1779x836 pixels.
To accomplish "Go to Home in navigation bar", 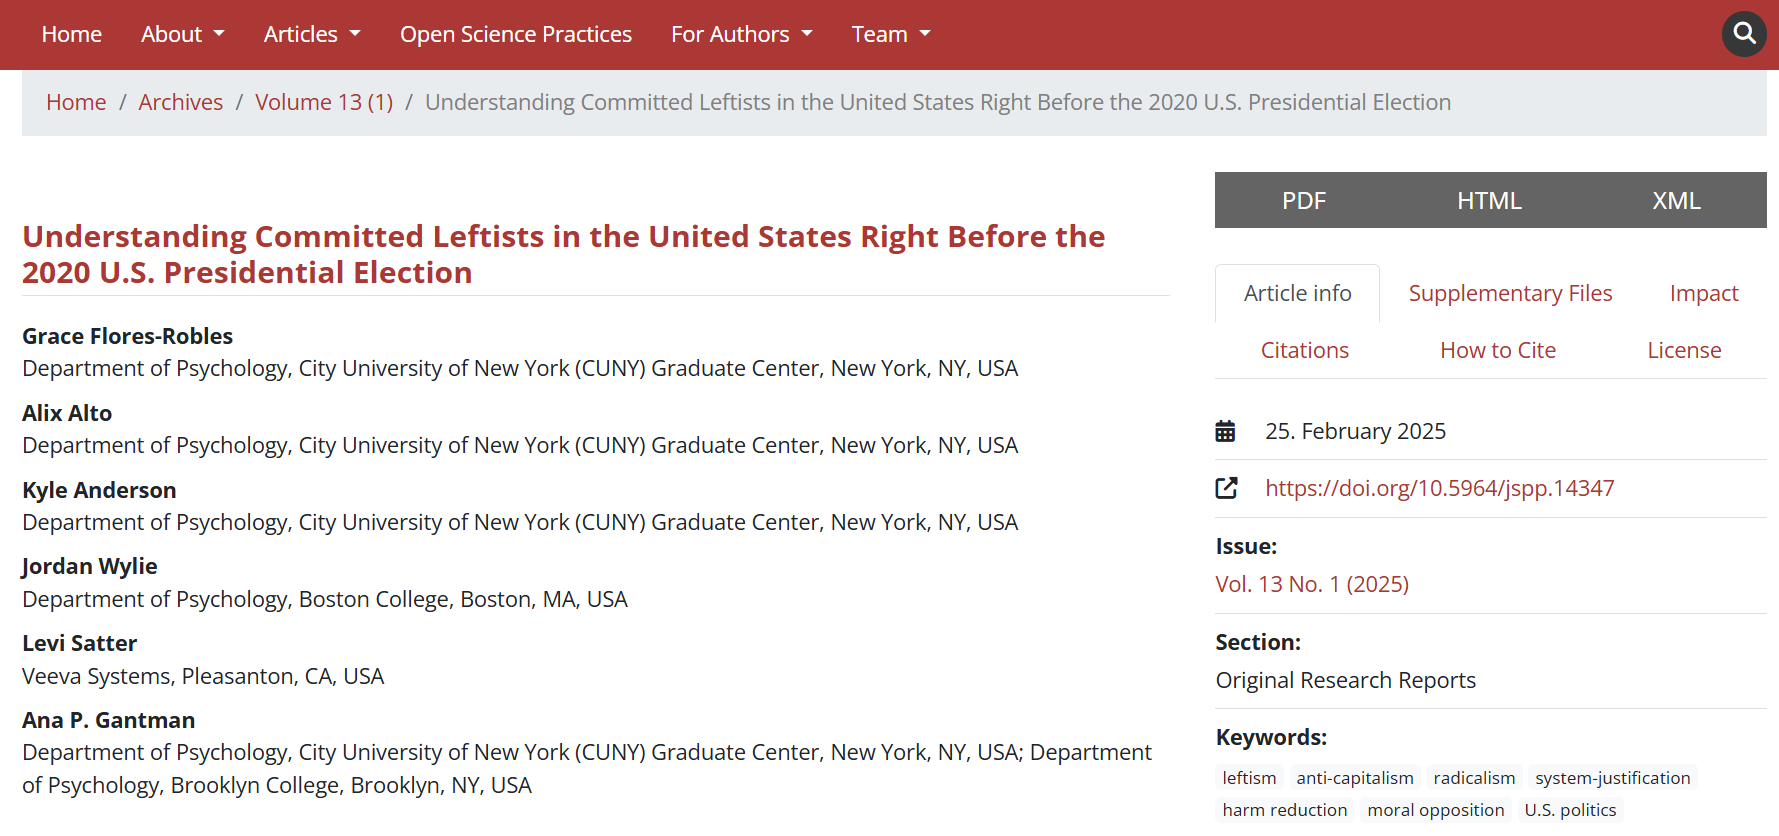I will (71, 34).
